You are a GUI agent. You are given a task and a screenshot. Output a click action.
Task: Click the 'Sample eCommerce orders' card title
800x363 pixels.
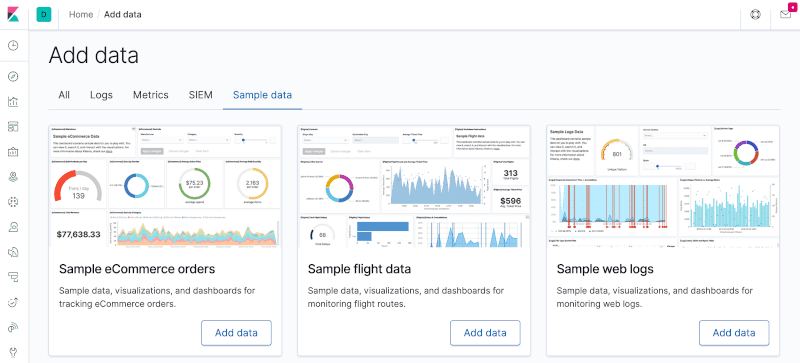click(x=137, y=269)
